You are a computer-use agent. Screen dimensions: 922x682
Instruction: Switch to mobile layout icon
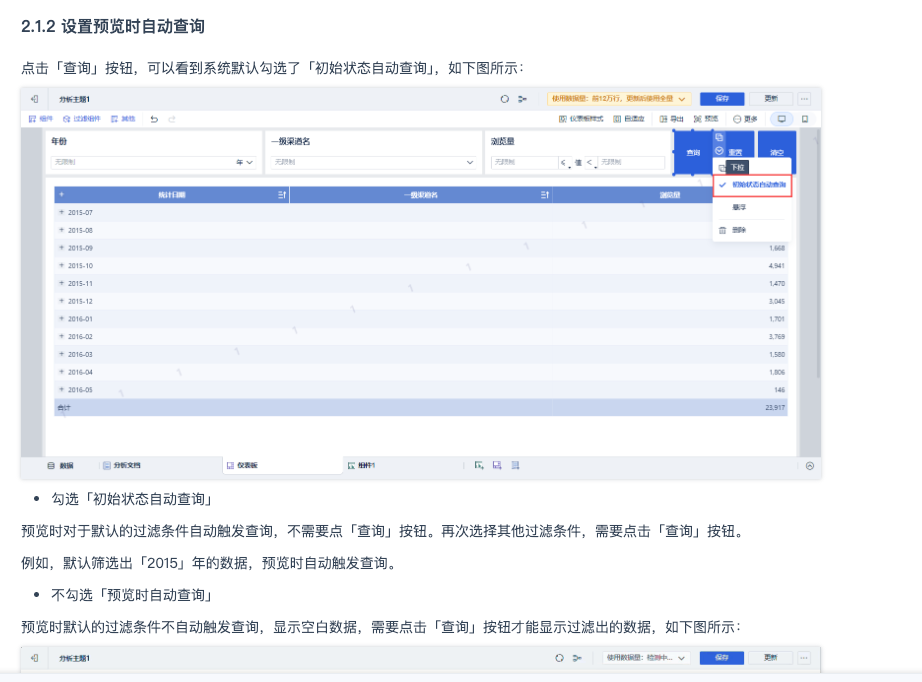tap(805, 119)
